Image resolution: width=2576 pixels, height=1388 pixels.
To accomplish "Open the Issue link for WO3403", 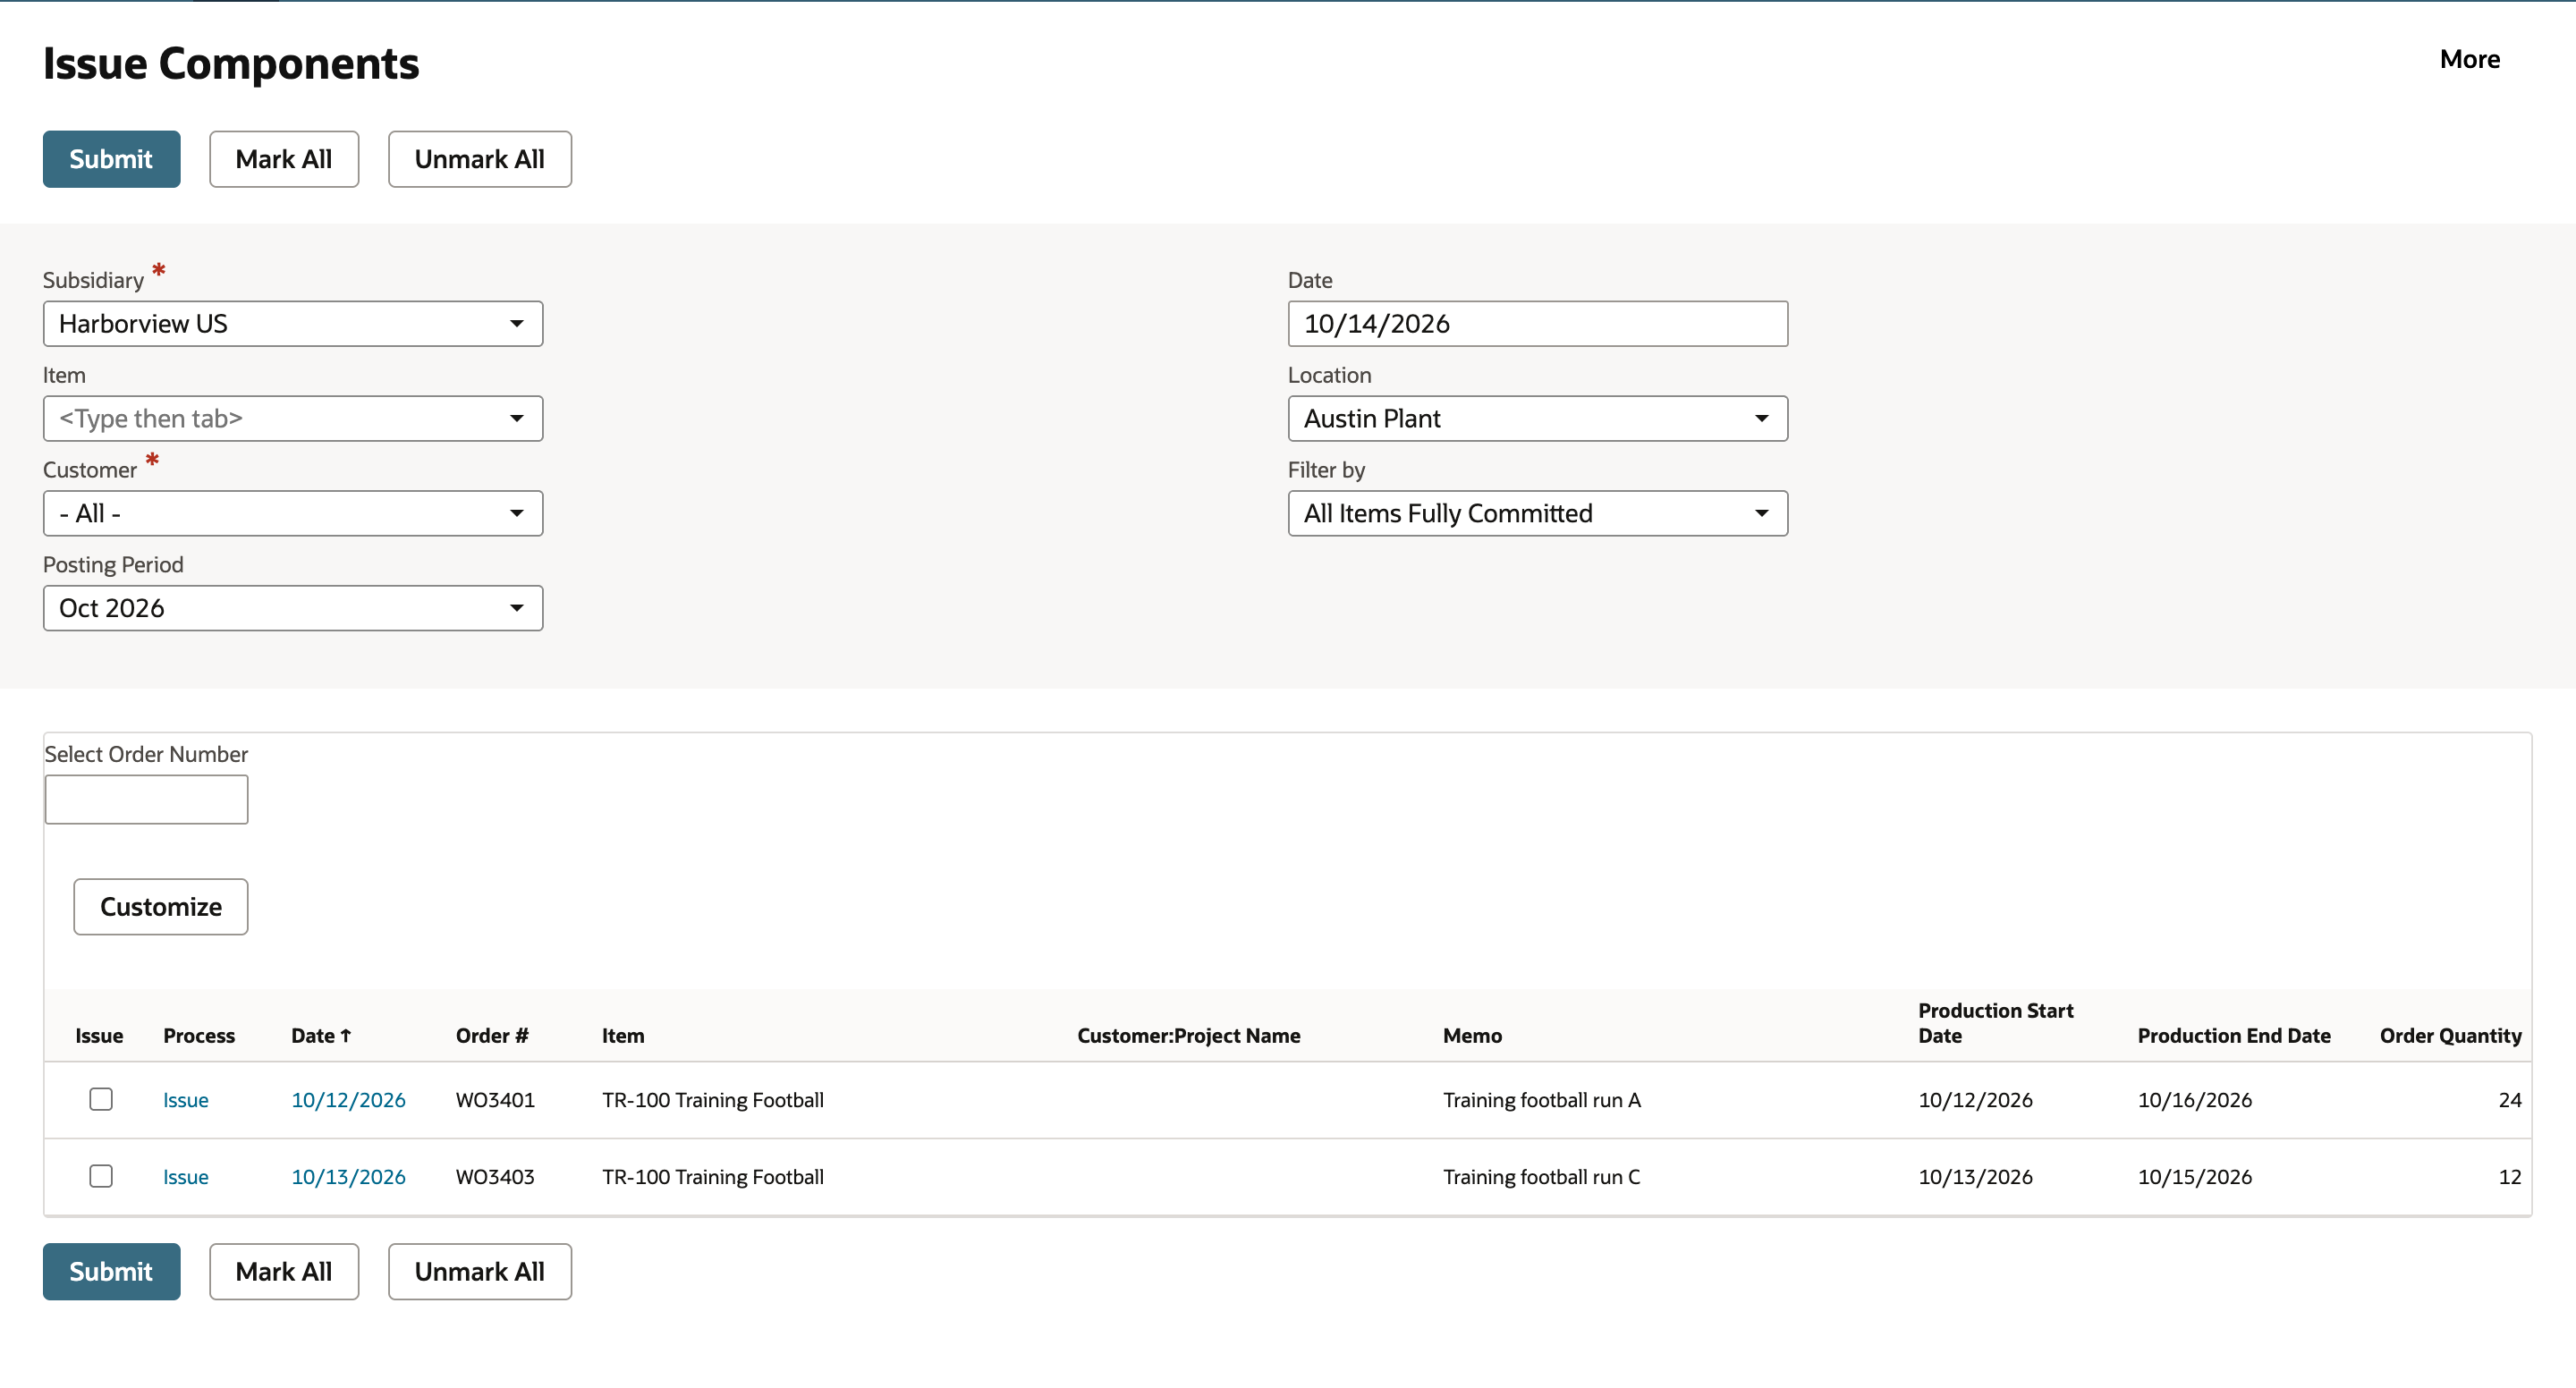I will pos(186,1177).
